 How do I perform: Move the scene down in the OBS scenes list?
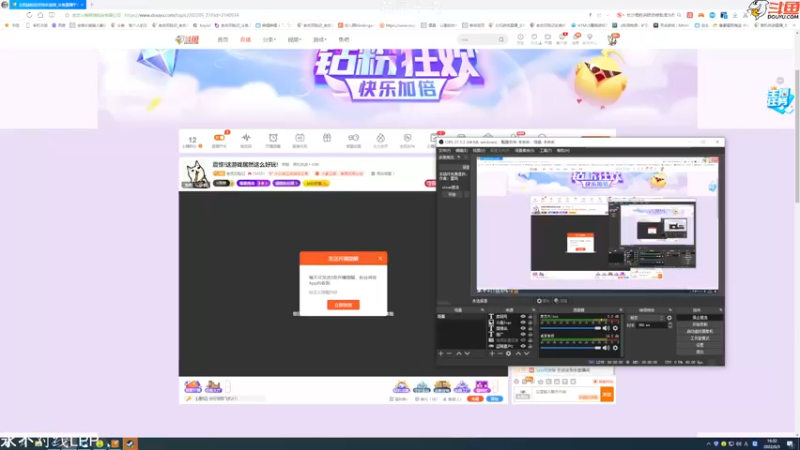coord(467,354)
